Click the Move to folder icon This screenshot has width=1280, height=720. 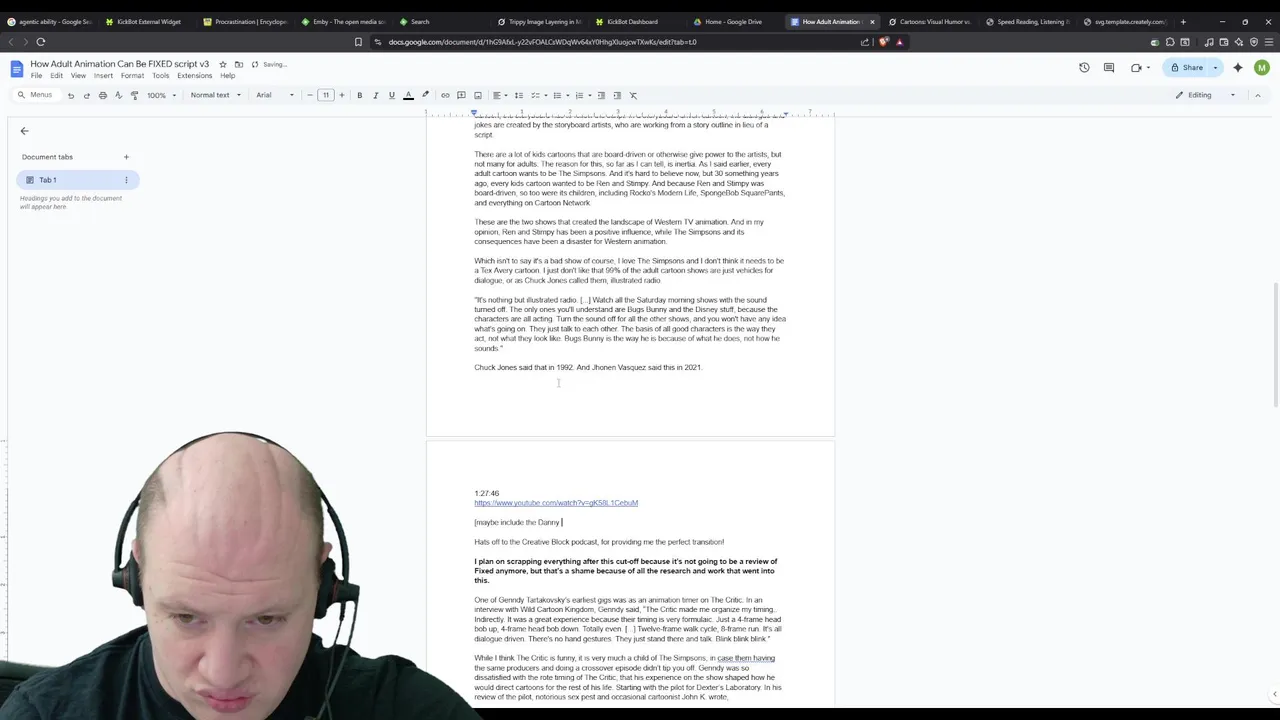[x=239, y=64]
